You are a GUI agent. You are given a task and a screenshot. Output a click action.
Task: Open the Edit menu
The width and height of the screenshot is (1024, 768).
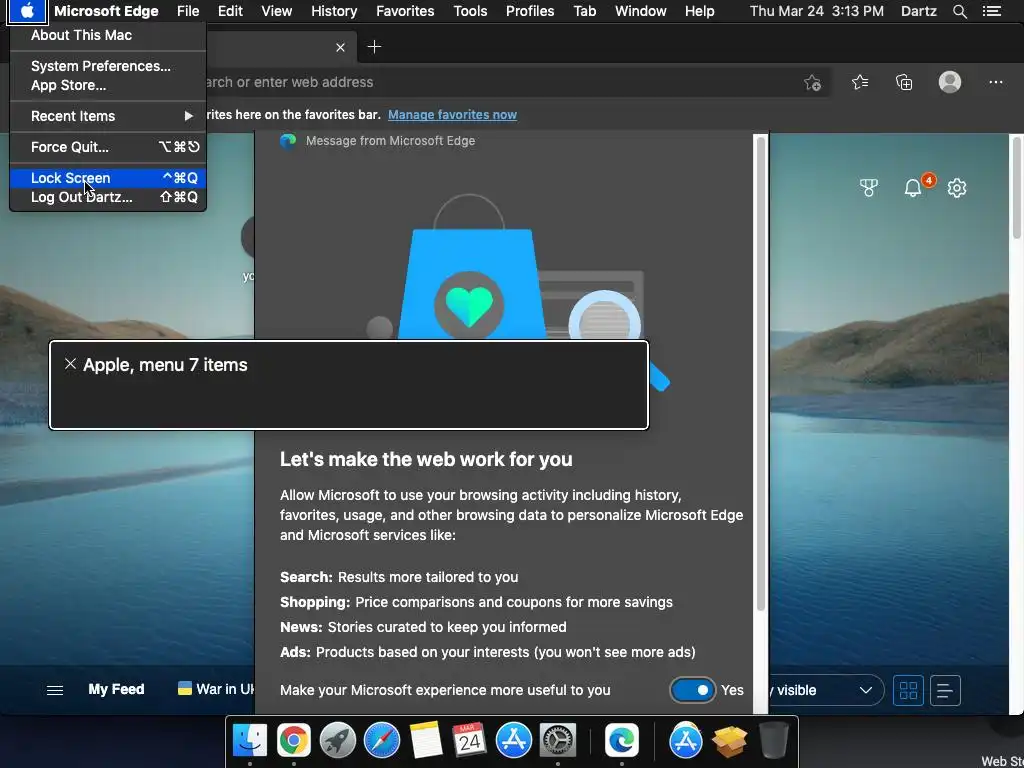point(231,11)
